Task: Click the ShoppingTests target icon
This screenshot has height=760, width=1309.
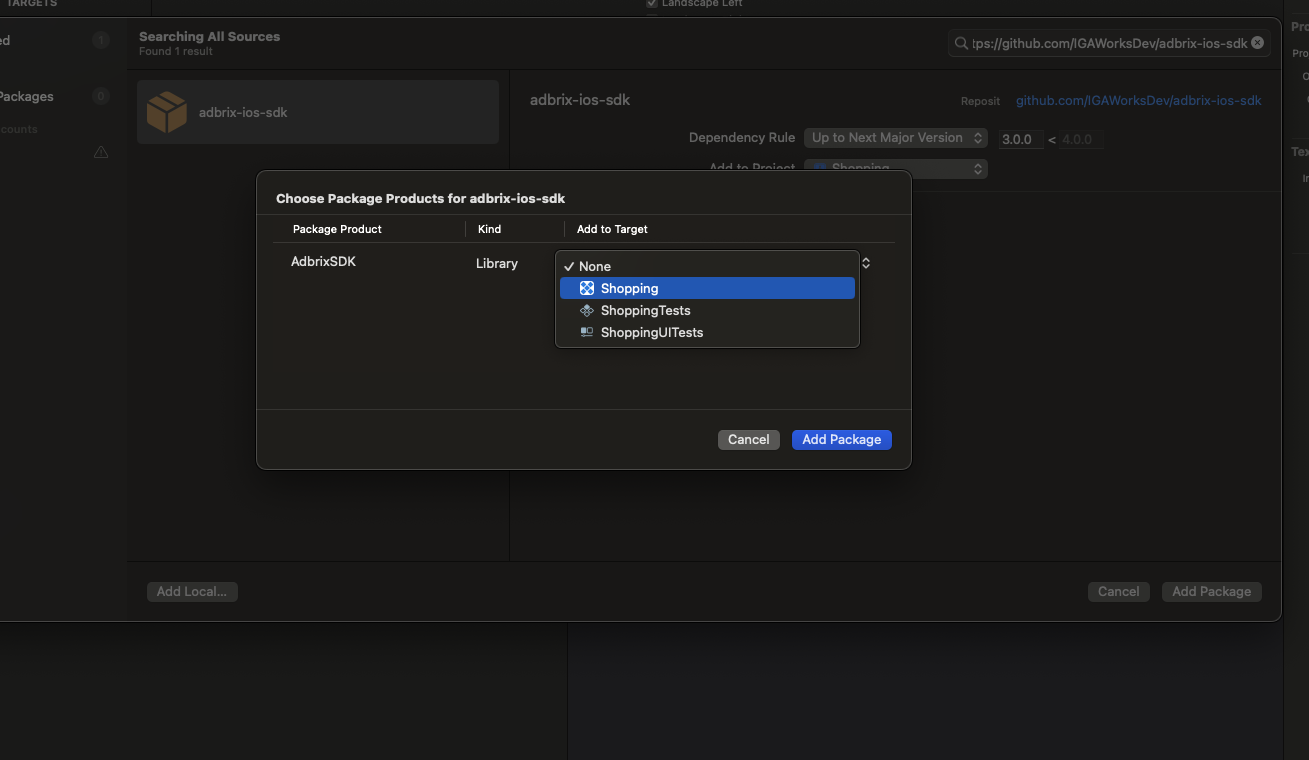Action: 587,310
